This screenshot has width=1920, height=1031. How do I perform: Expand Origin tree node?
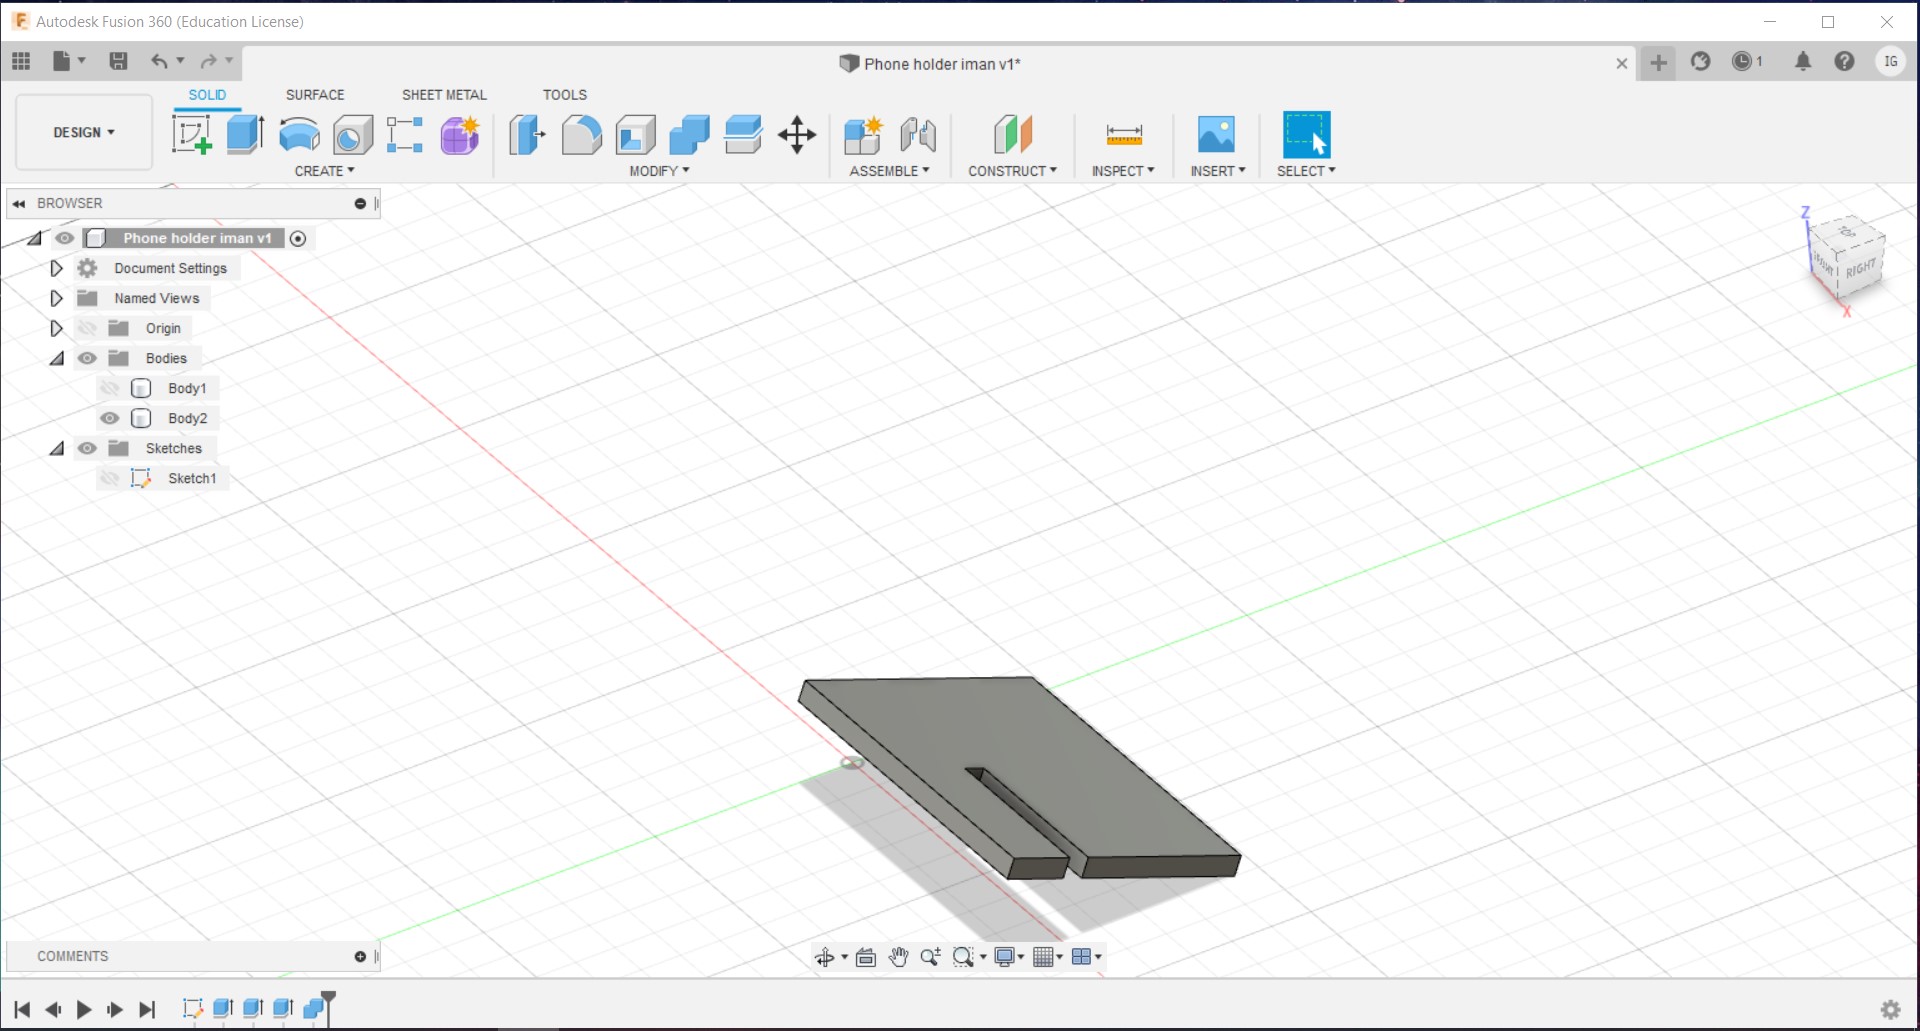57,328
